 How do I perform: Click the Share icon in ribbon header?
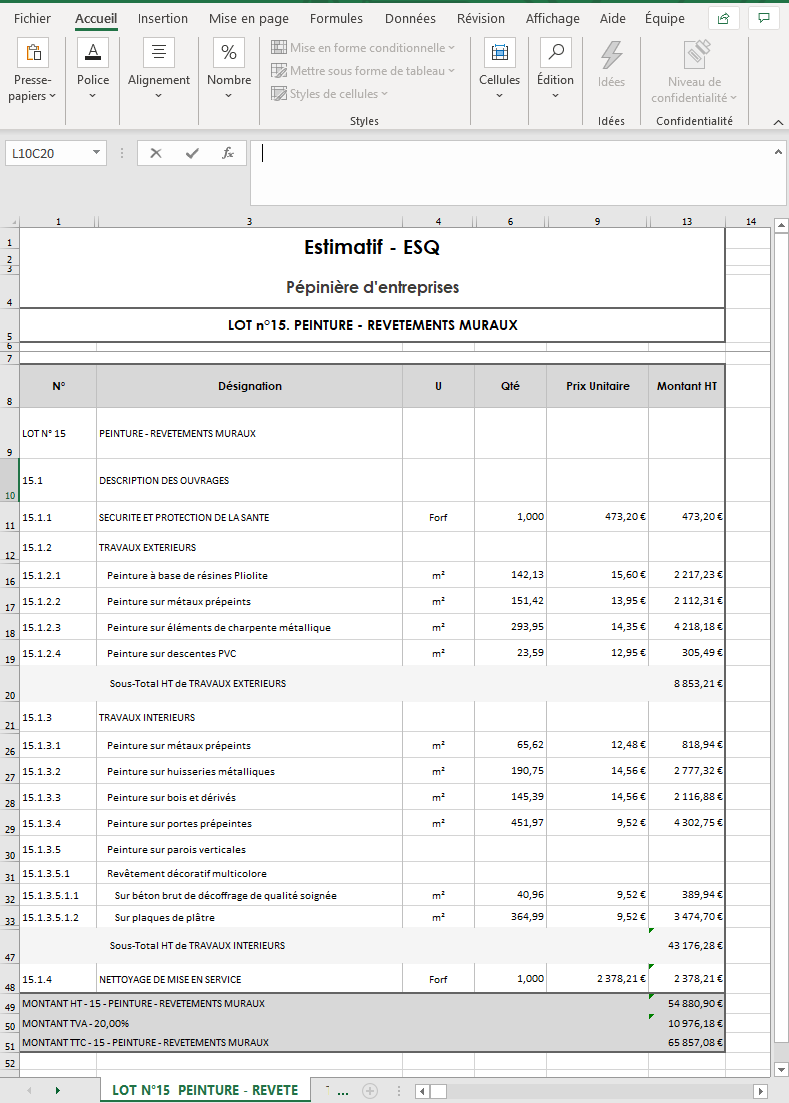pyautogui.click(x=724, y=18)
